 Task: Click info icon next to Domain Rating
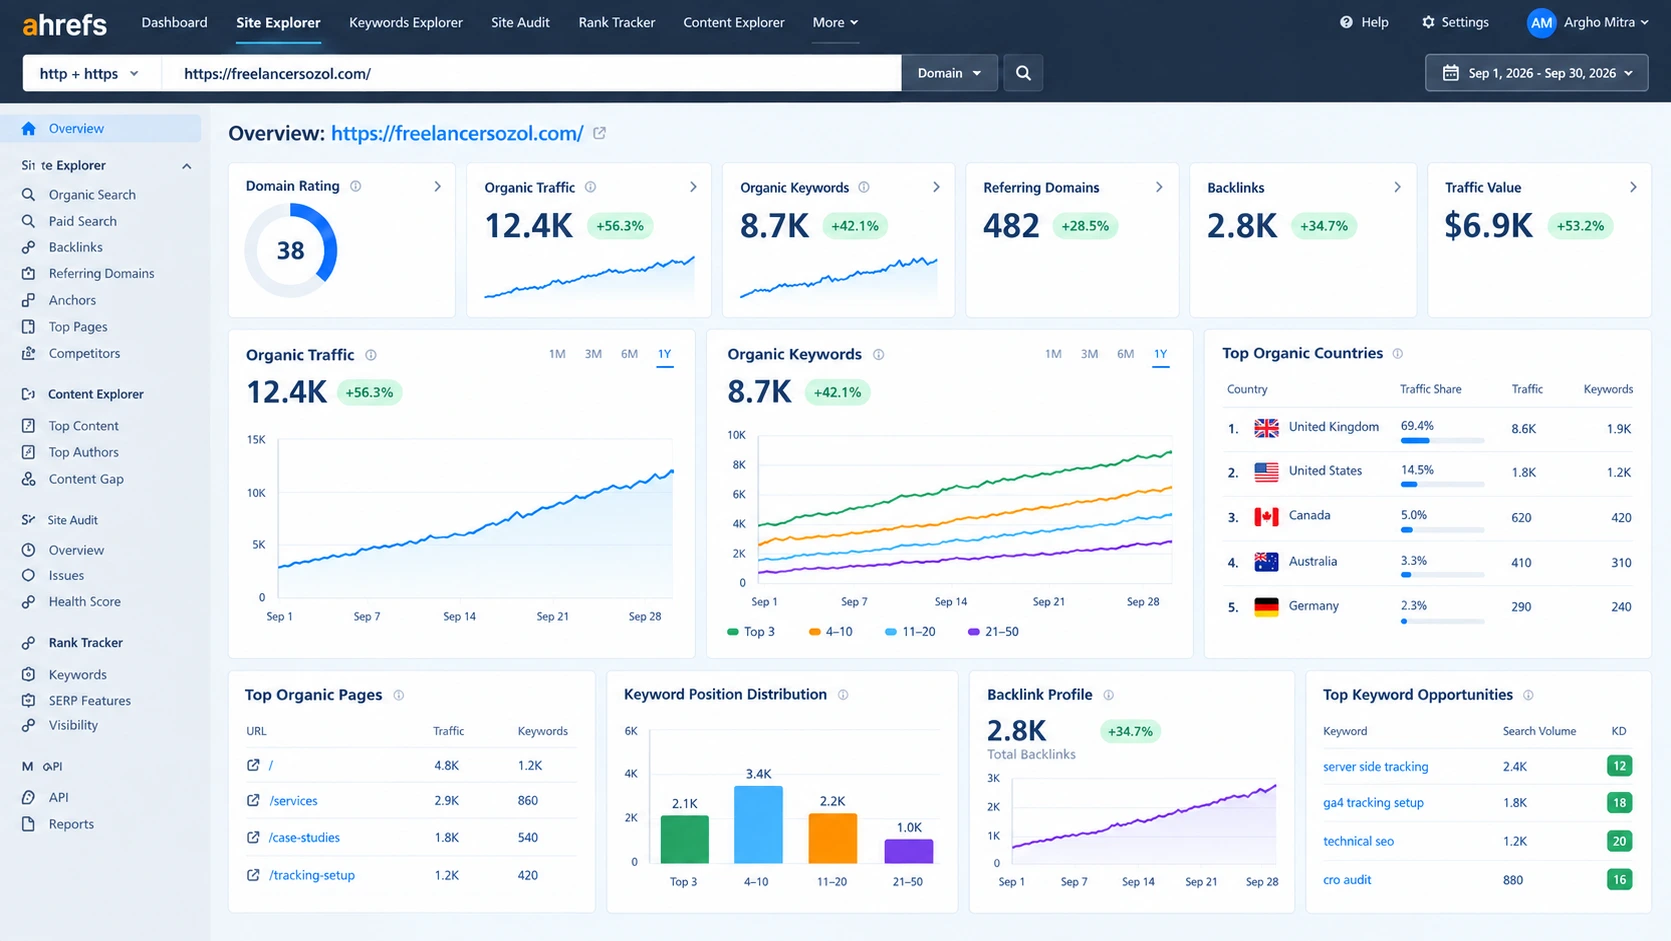tap(355, 186)
